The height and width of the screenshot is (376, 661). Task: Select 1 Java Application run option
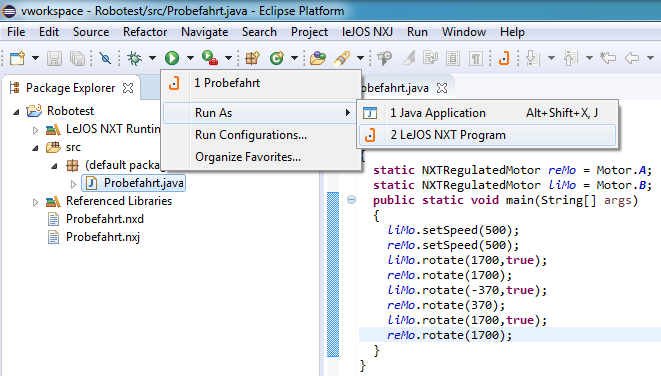487,113
